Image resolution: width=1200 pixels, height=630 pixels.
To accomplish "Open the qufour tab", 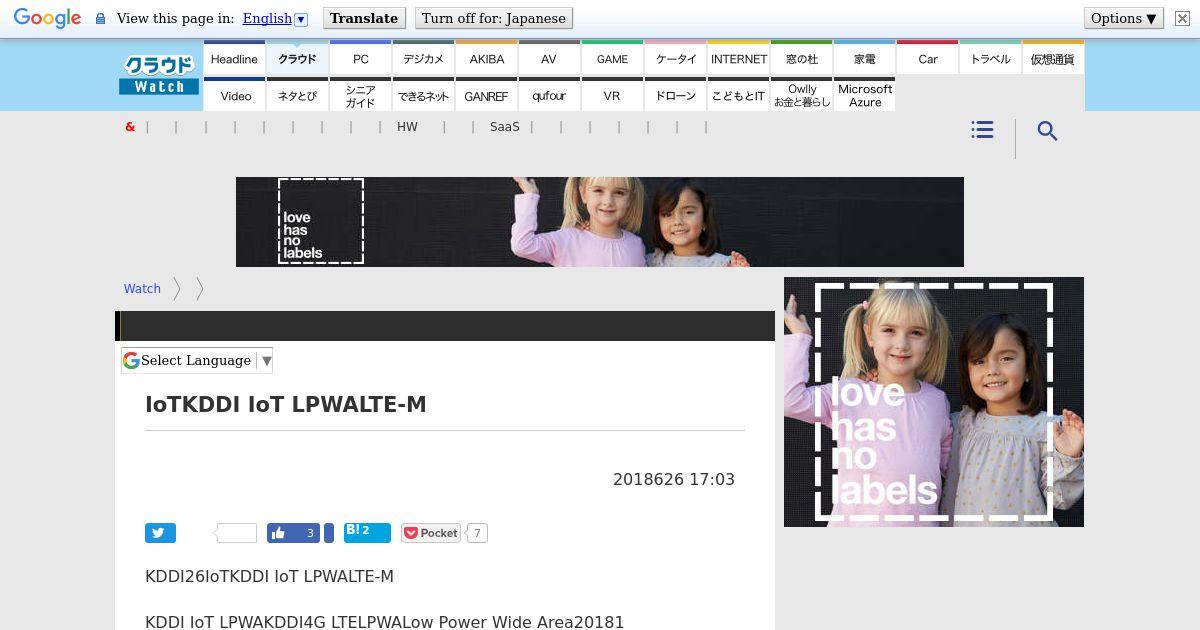I will (x=549, y=96).
